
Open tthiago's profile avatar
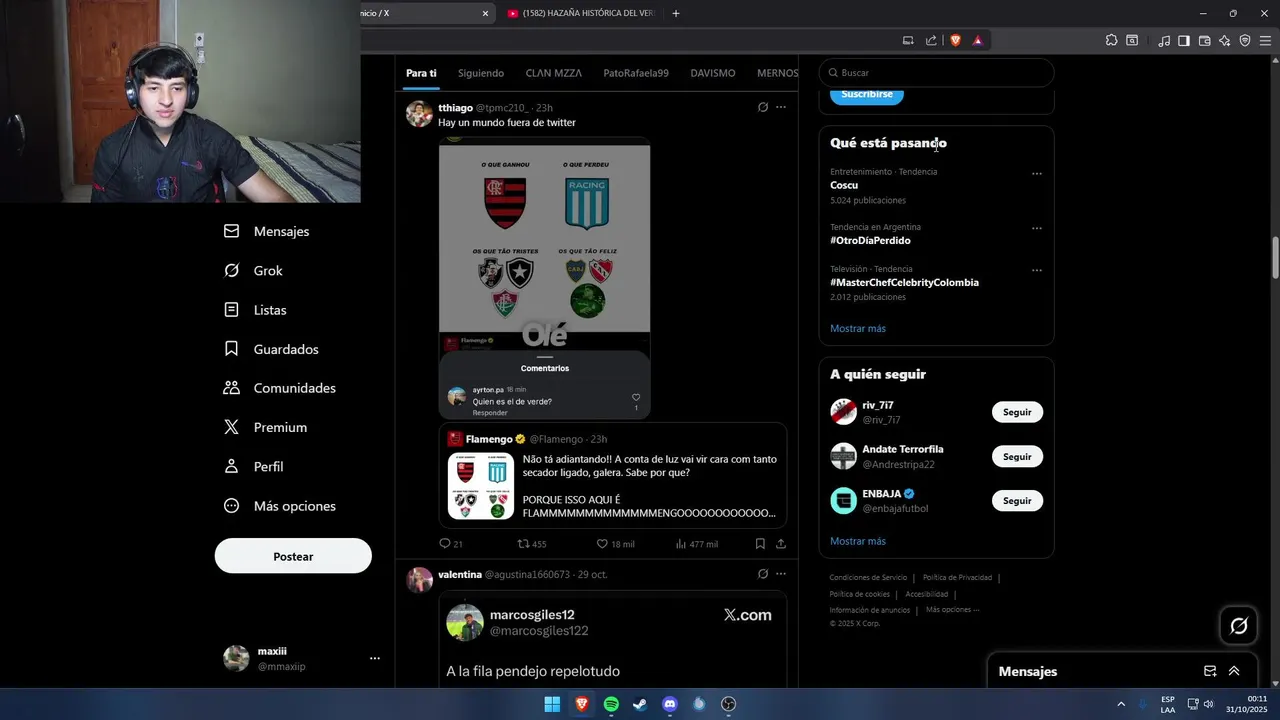click(419, 113)
